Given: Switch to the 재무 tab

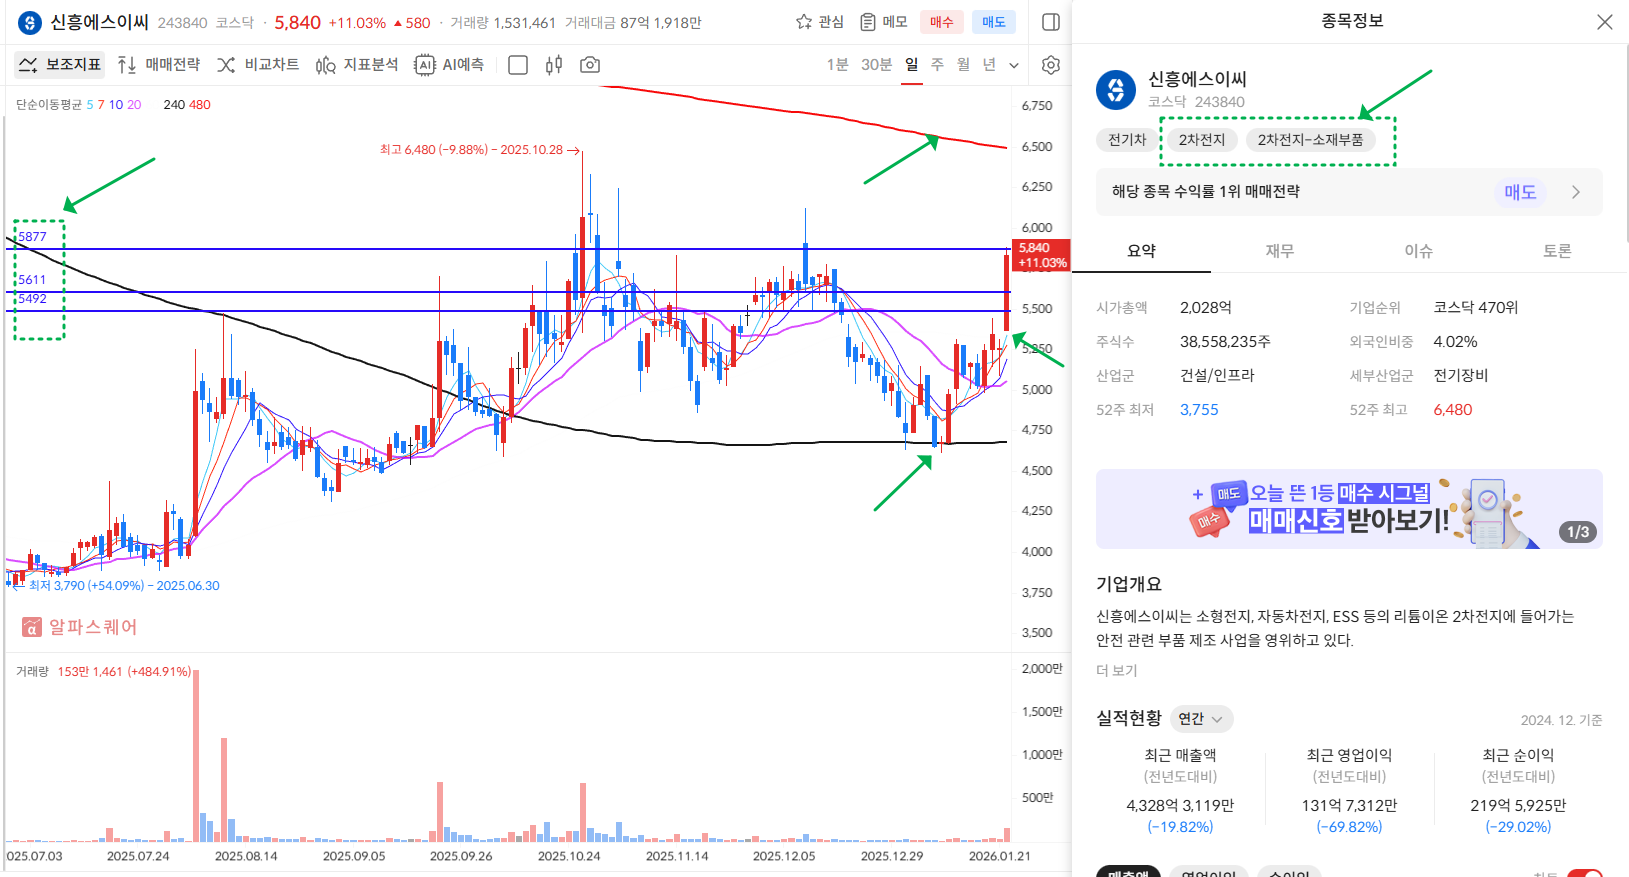Looking at the screenshot, I should (x=1280, y=251).
